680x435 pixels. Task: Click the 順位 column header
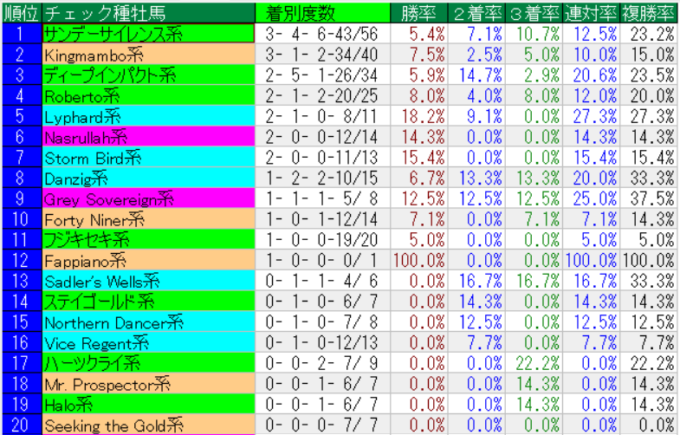point(21,14)
